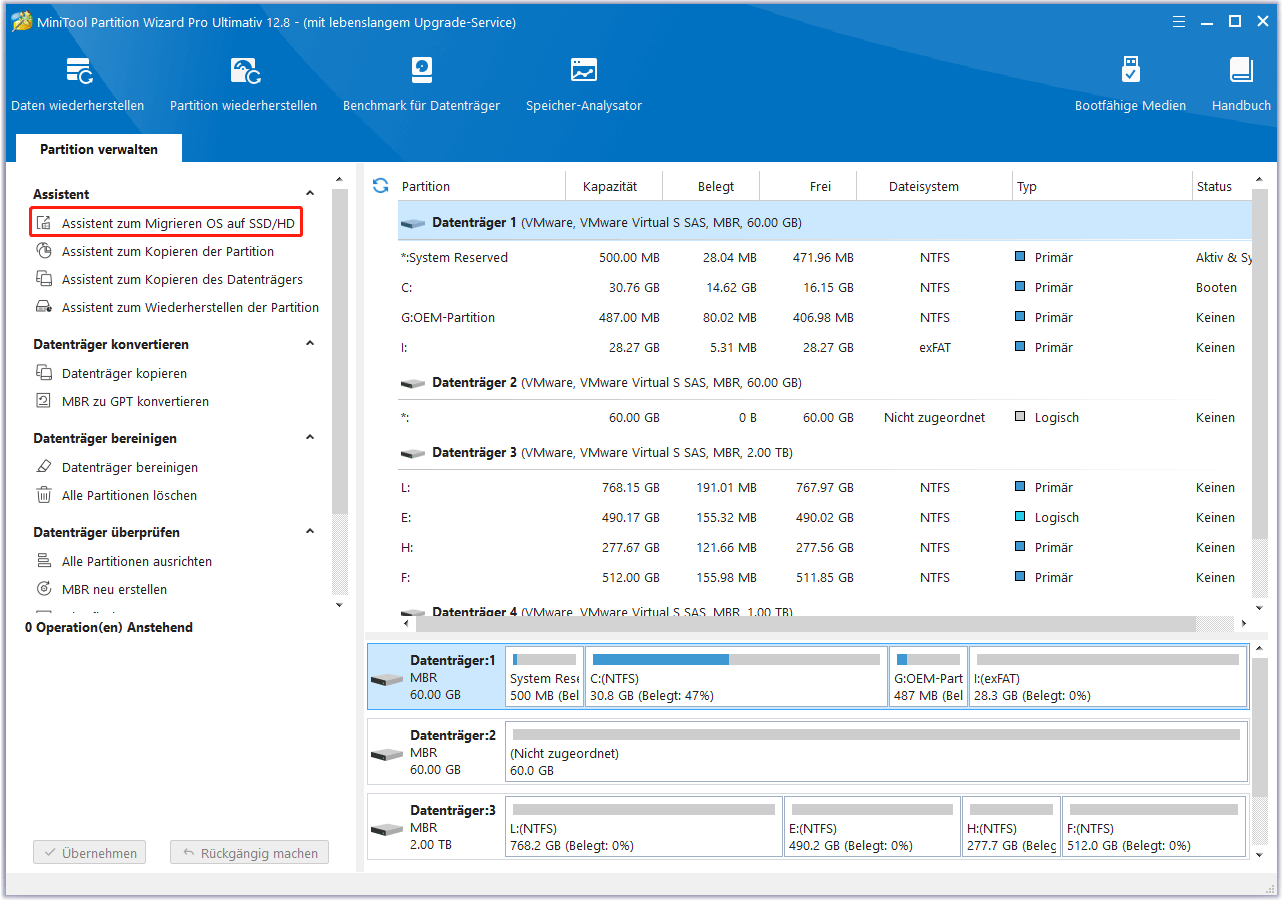Image resolution: width=1282 pixels, height=901 pixels.
Task: Select F:(NTFS) block in disk map
Action: pyautogui.click(x=1154, y=827)
